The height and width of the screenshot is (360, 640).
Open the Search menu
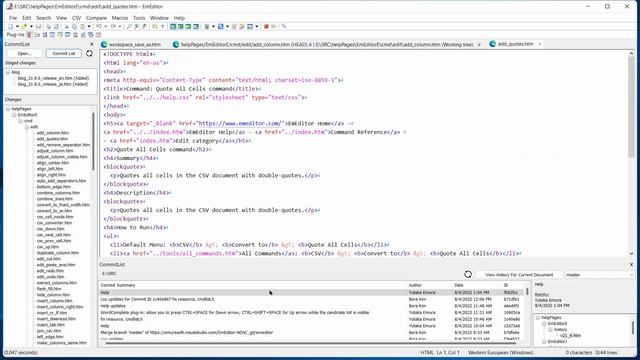pyautogui.click(x=43, y=18)
